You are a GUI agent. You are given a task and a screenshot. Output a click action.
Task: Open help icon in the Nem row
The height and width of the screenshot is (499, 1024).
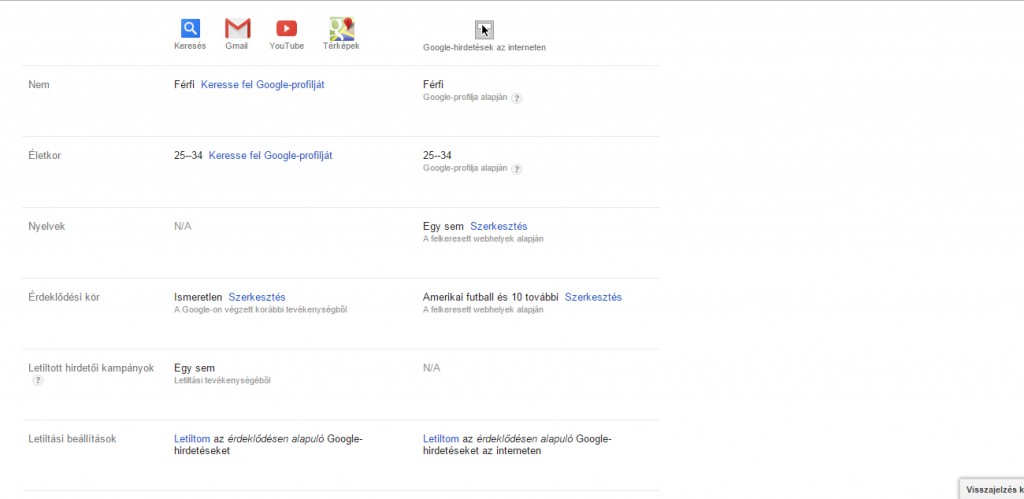(x=517, y=98)
